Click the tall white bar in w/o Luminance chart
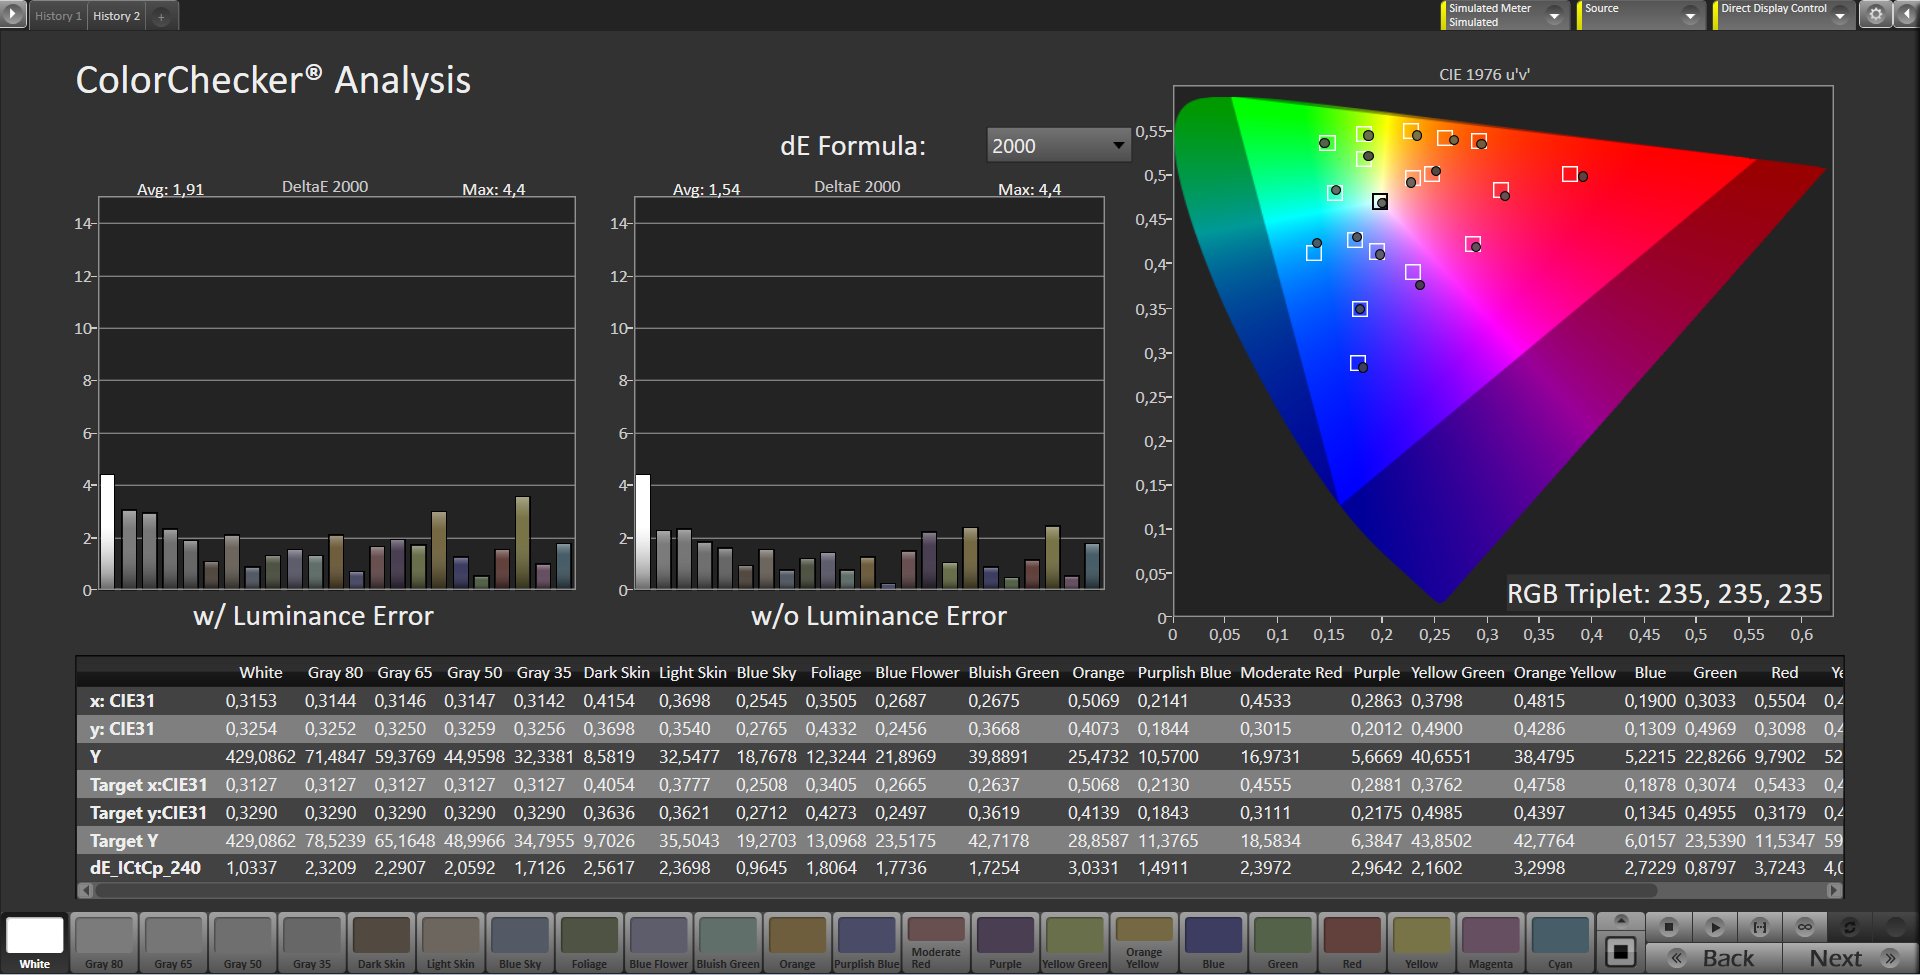Image resolution: width=1920 pixels, height=975 pixels. (x=643, y=532)
